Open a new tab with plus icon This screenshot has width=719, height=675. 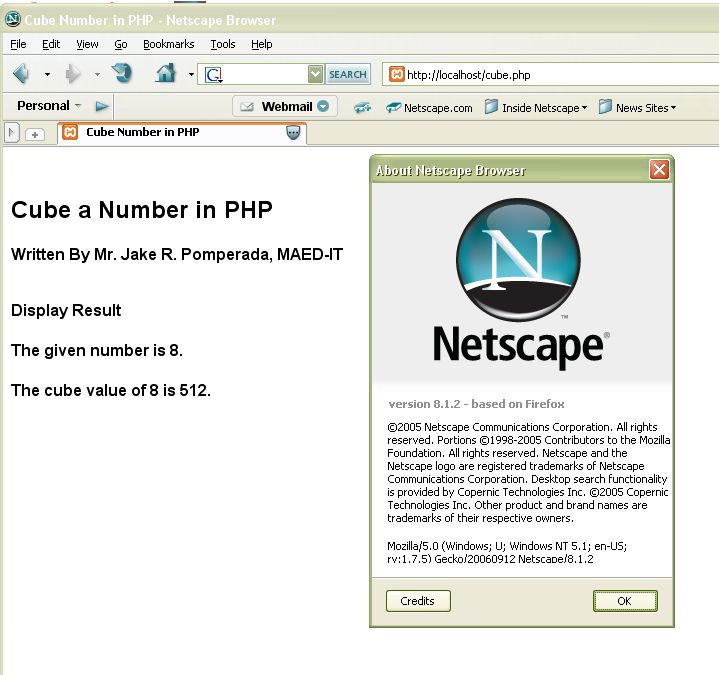(35, 134)
